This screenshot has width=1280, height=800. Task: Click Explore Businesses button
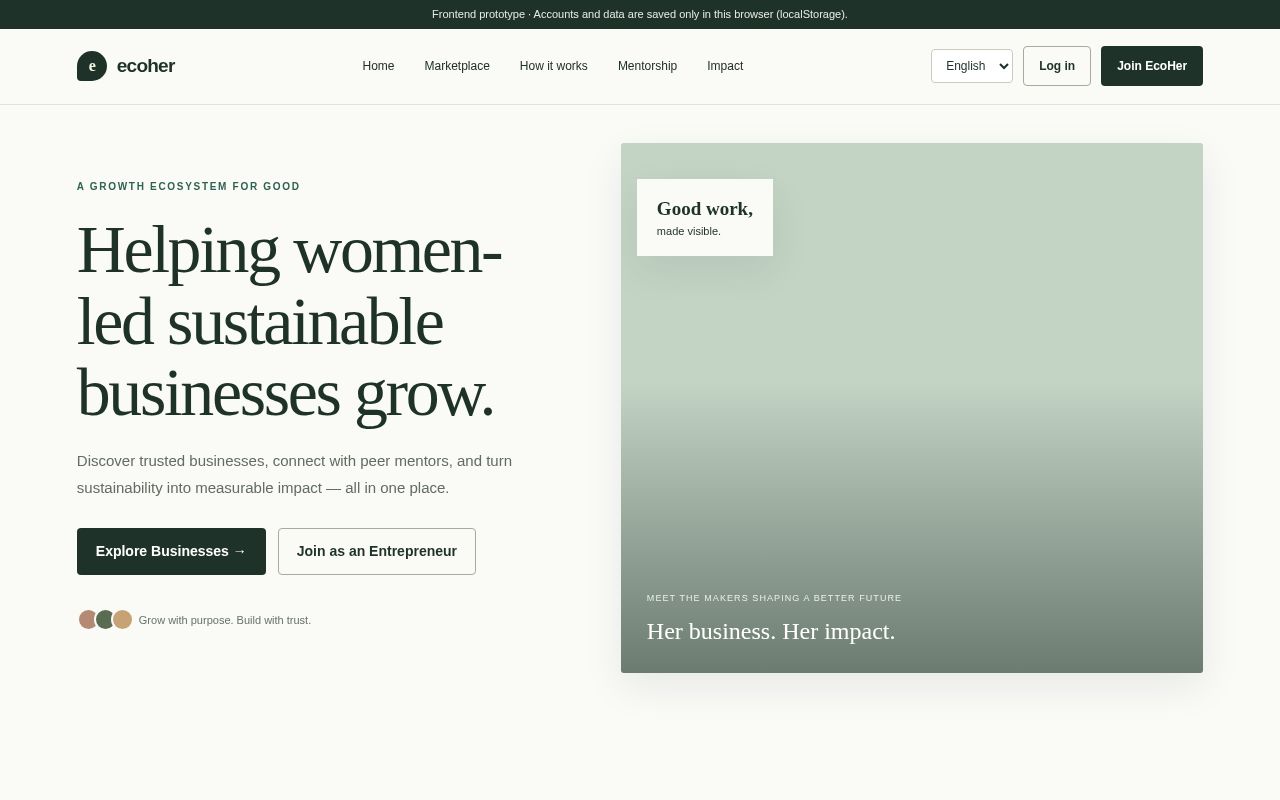click(171, 551)
